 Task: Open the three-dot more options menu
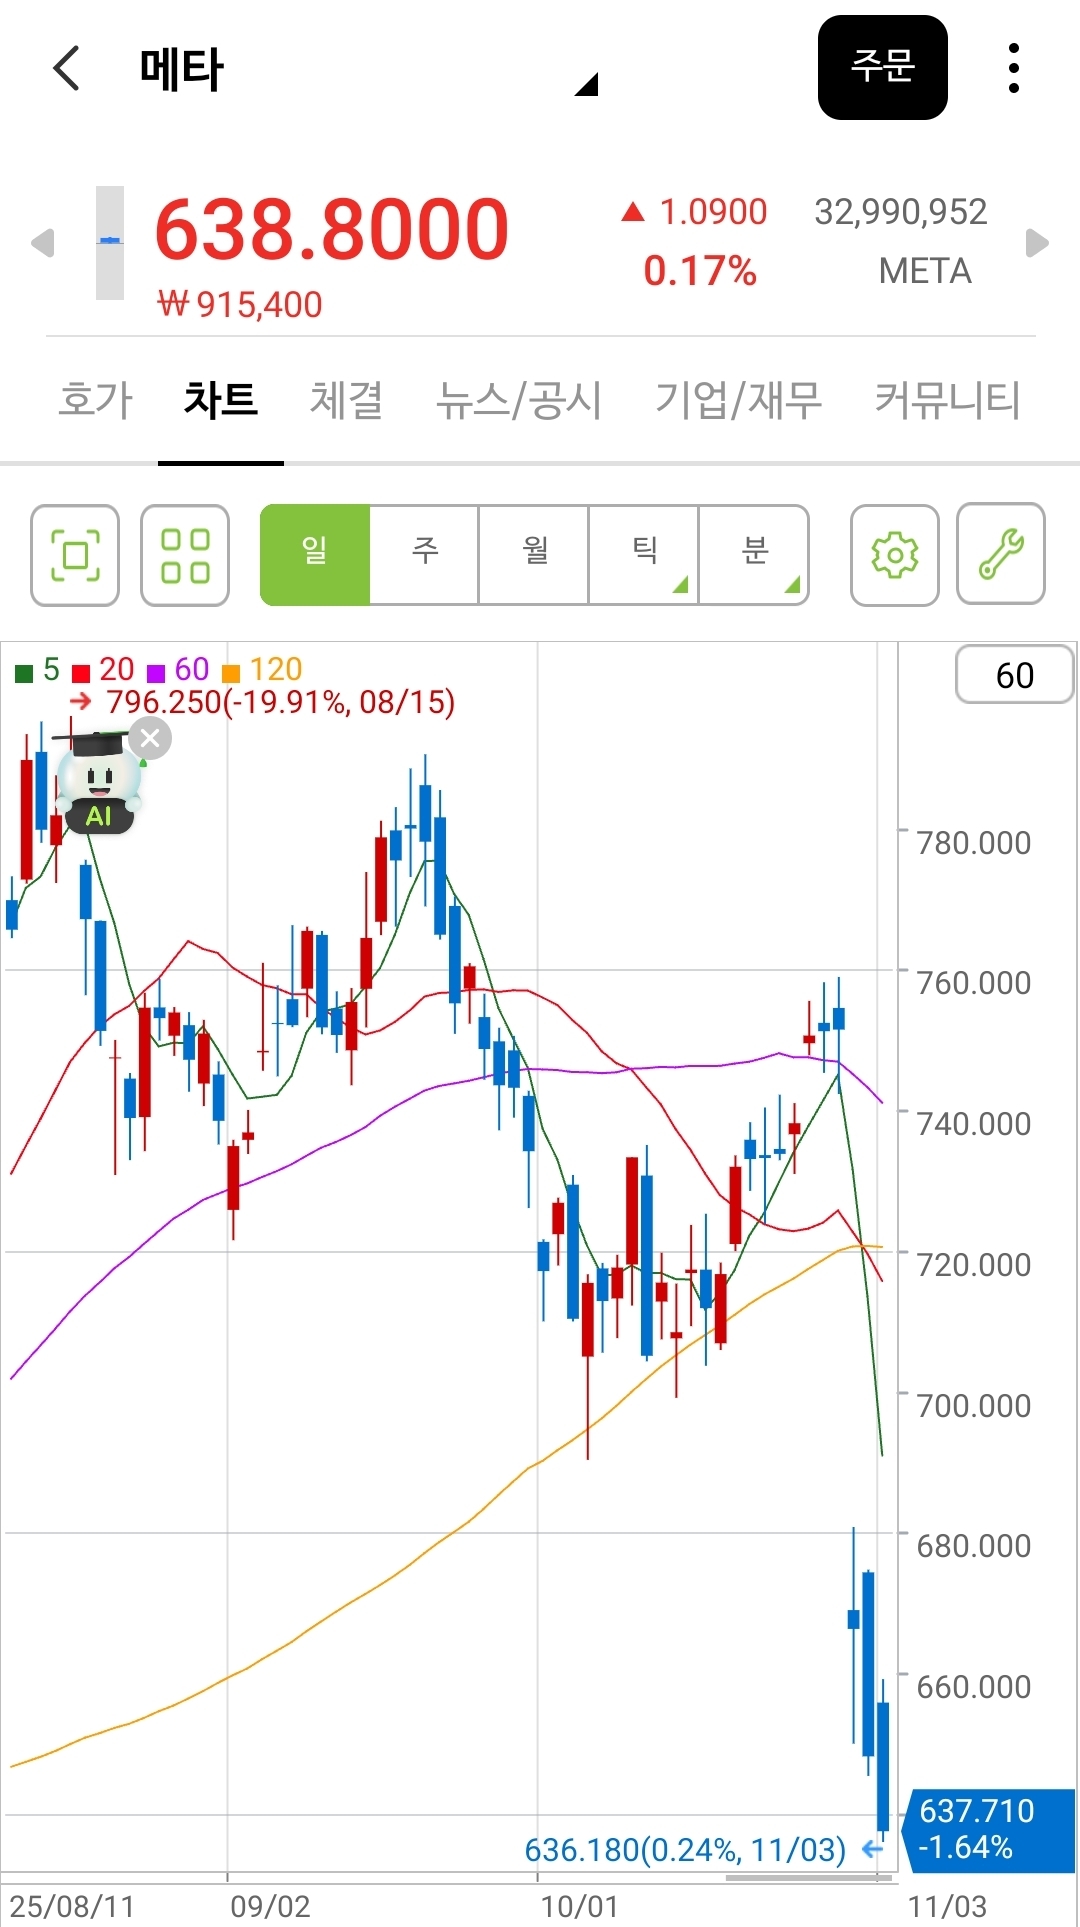(1013, 69)
